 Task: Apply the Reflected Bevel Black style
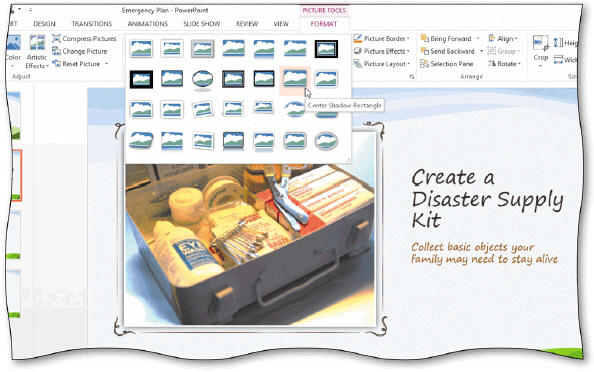click(x=233, y=140)
